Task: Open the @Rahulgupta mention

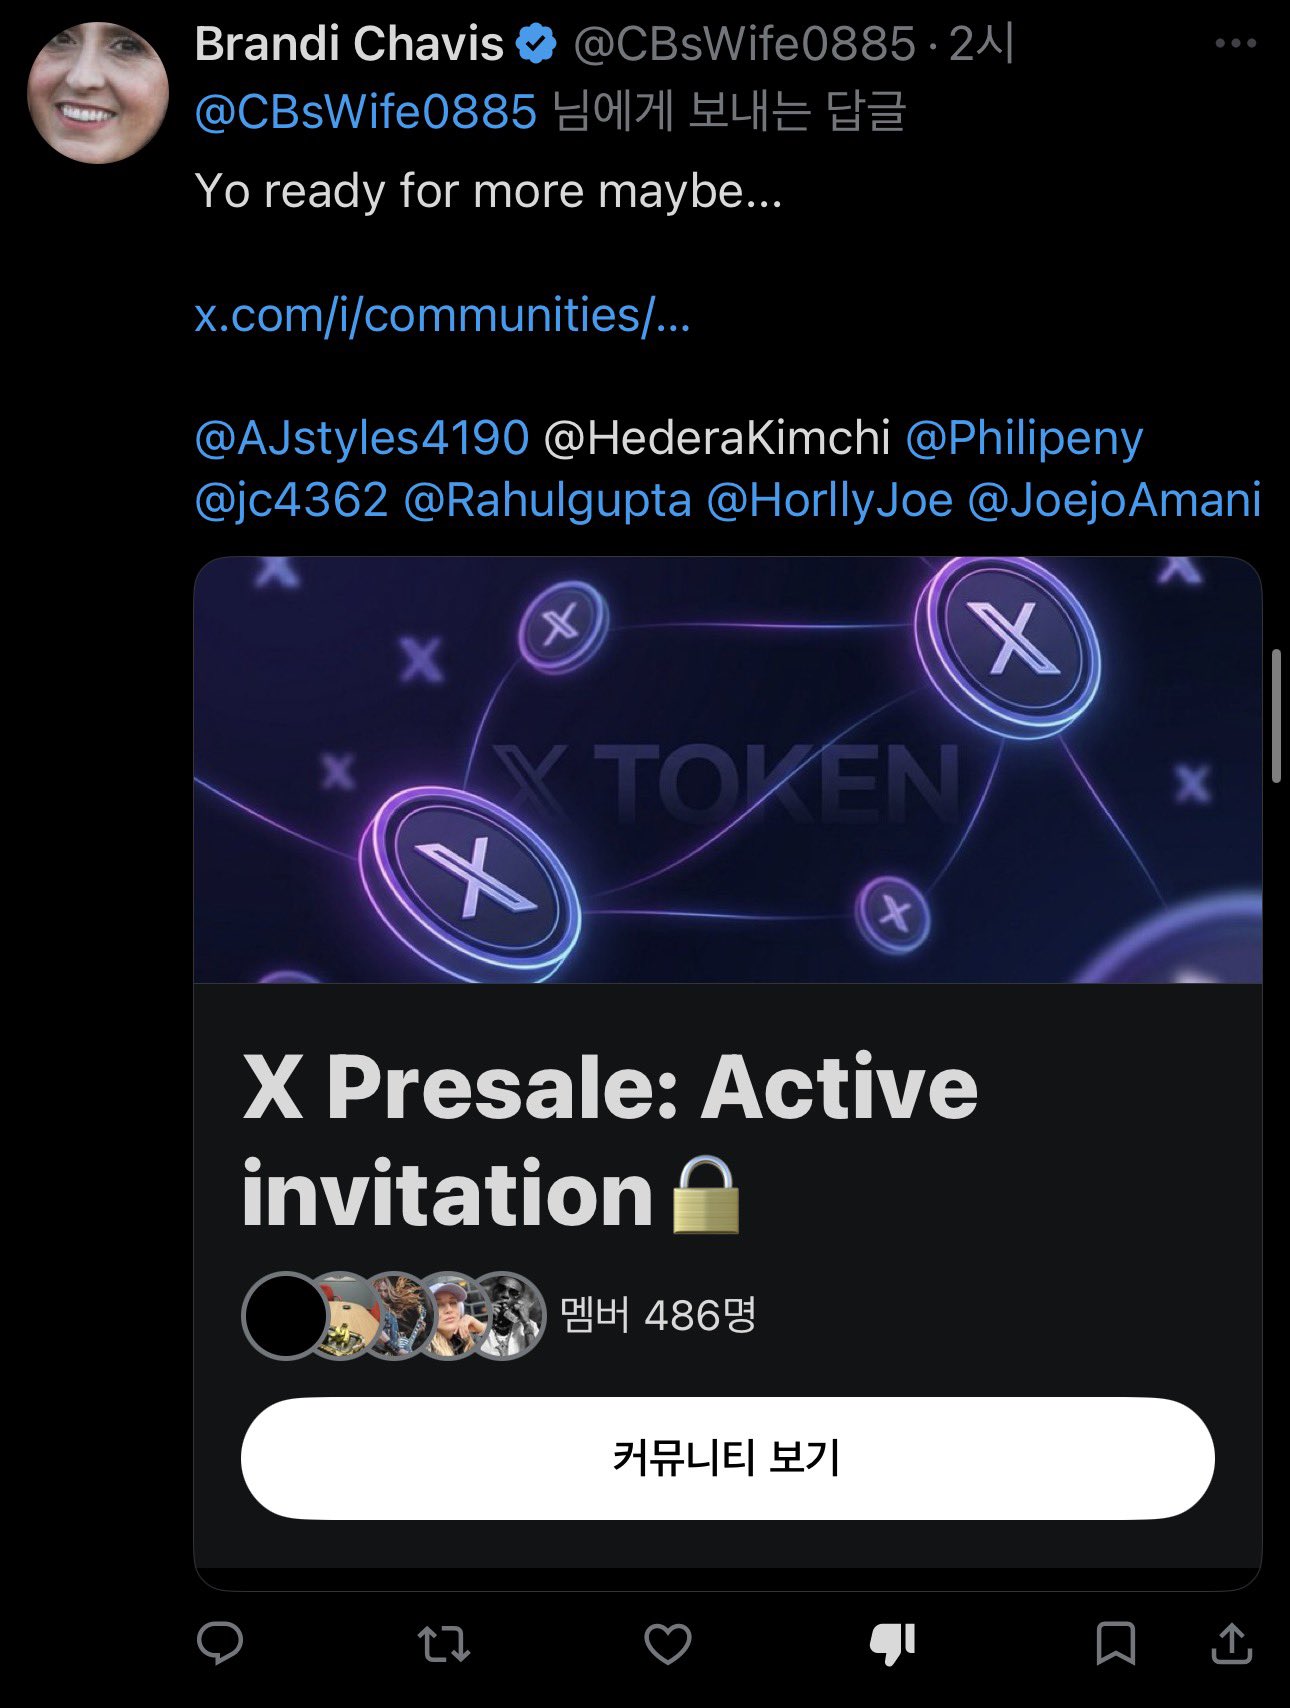Action: 547,500
